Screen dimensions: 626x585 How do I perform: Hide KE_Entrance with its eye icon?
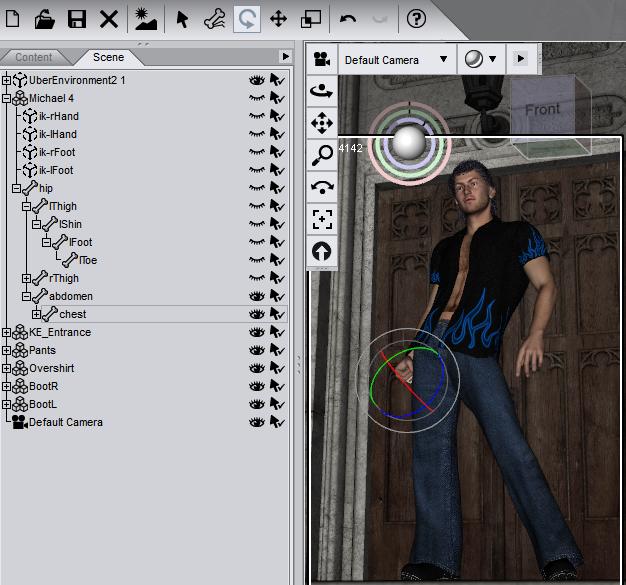[257, 332]
